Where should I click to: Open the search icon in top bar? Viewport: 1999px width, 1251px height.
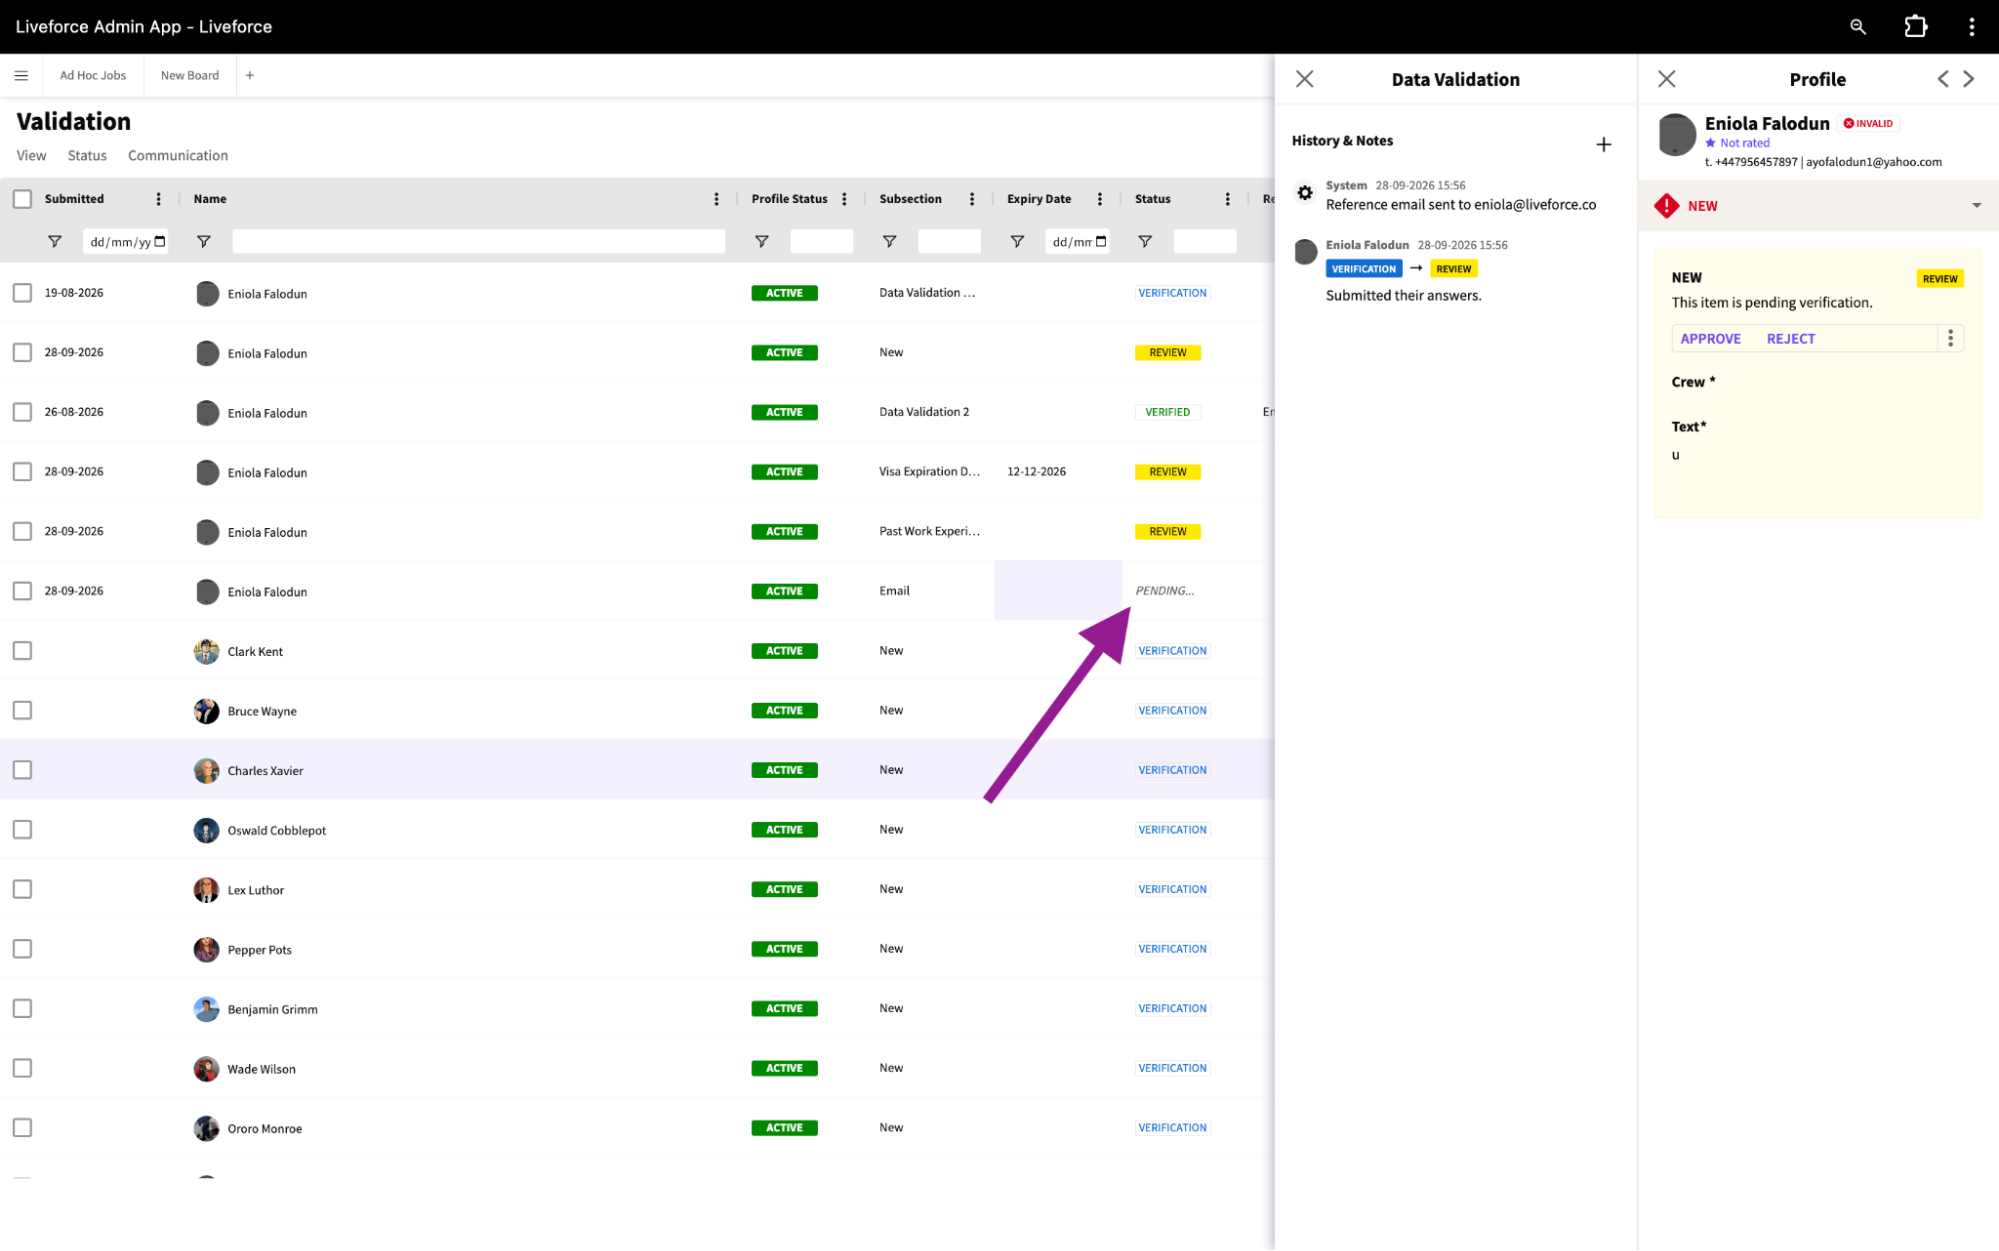(1857, 27)
